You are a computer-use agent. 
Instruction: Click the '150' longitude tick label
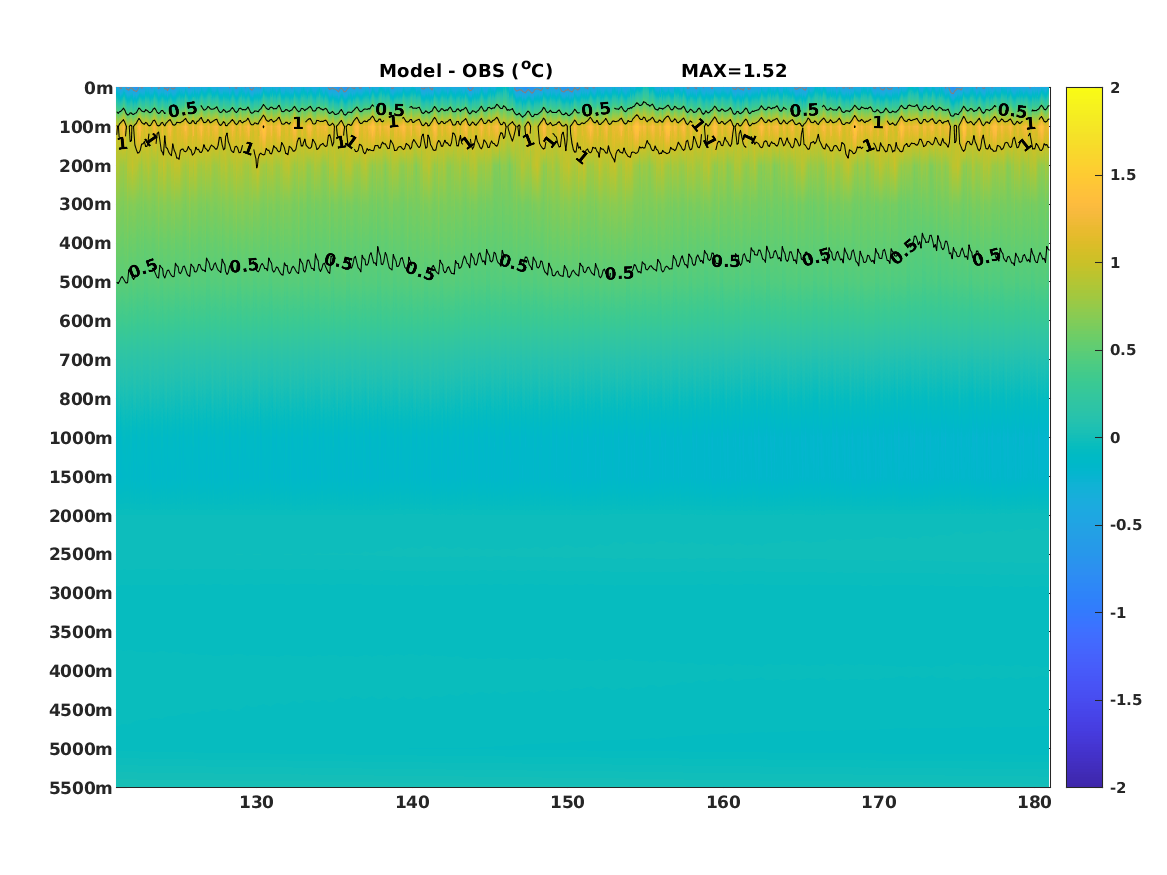568,802
